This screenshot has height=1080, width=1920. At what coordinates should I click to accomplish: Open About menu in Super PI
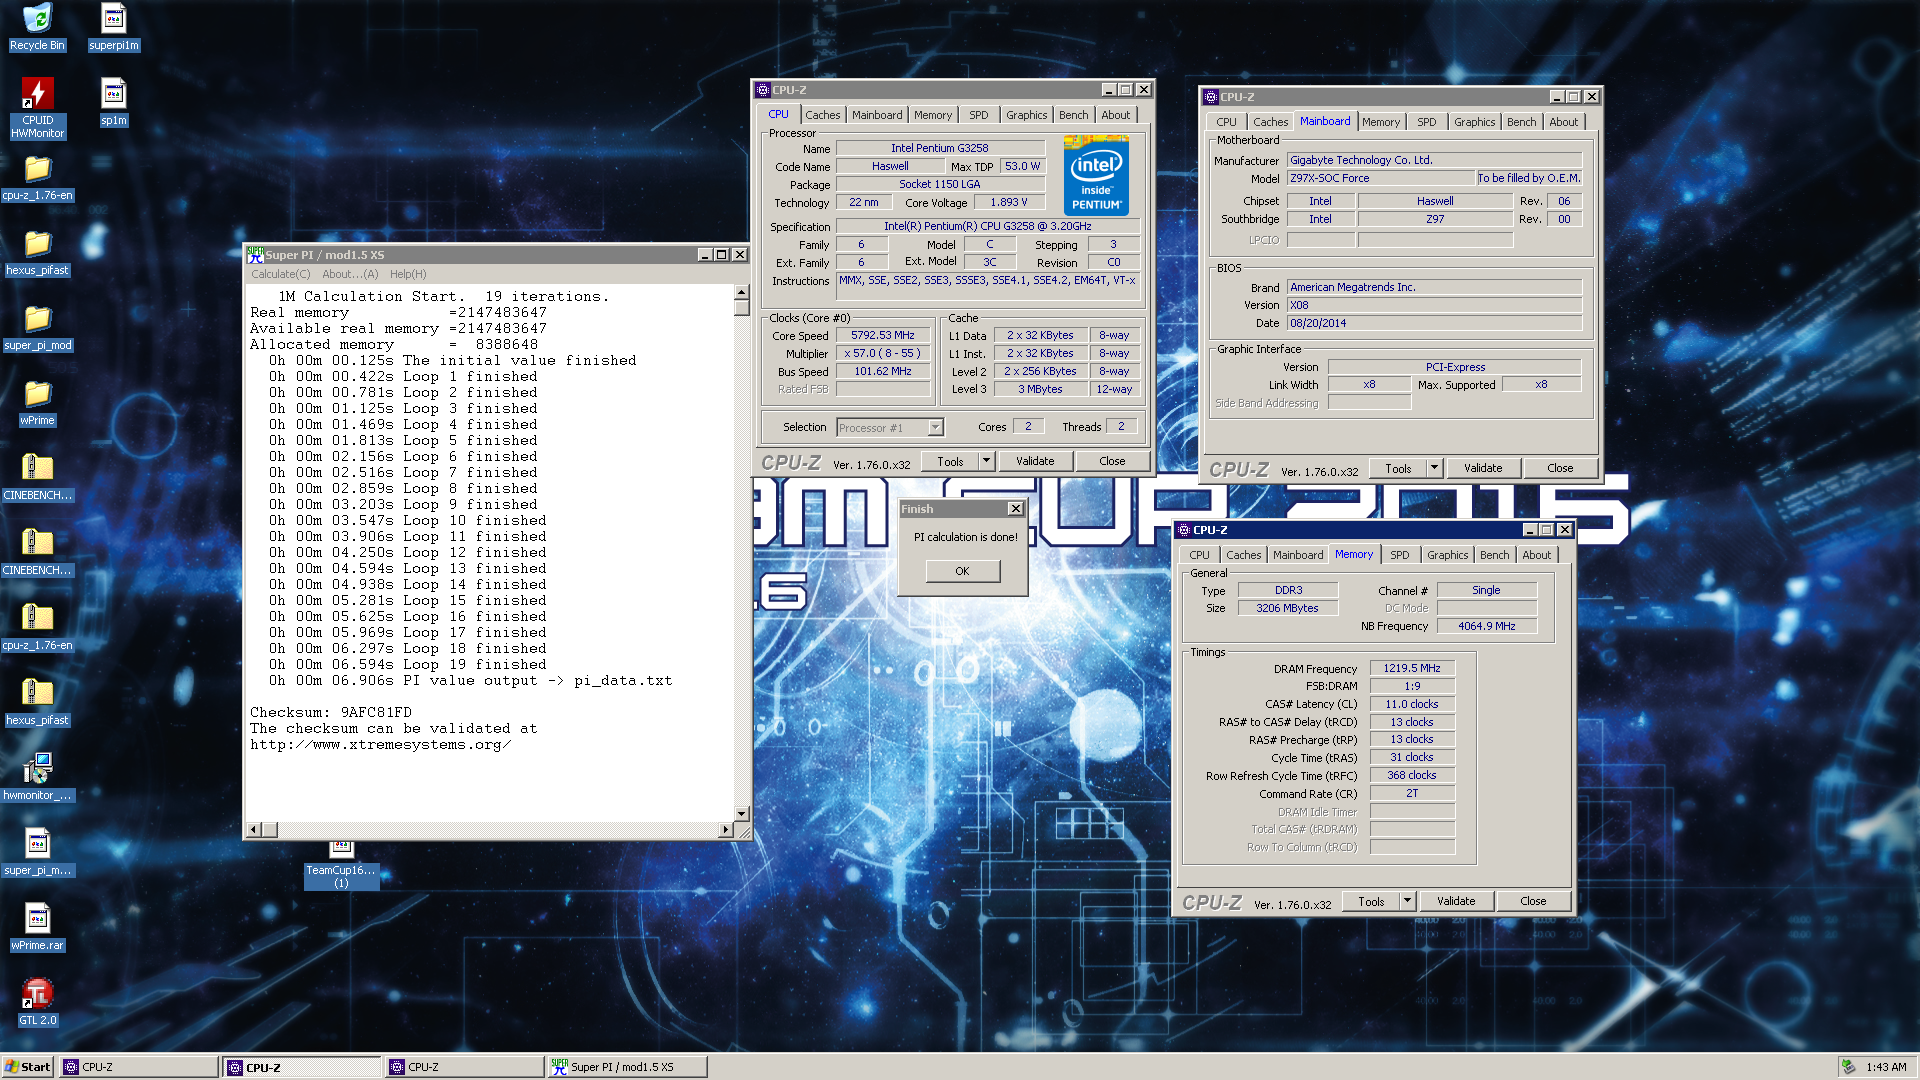(x=350, y=274)
